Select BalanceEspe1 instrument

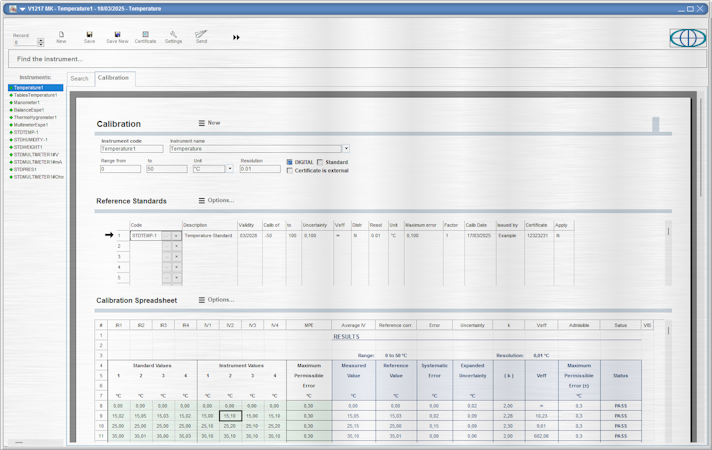[29, 110]
